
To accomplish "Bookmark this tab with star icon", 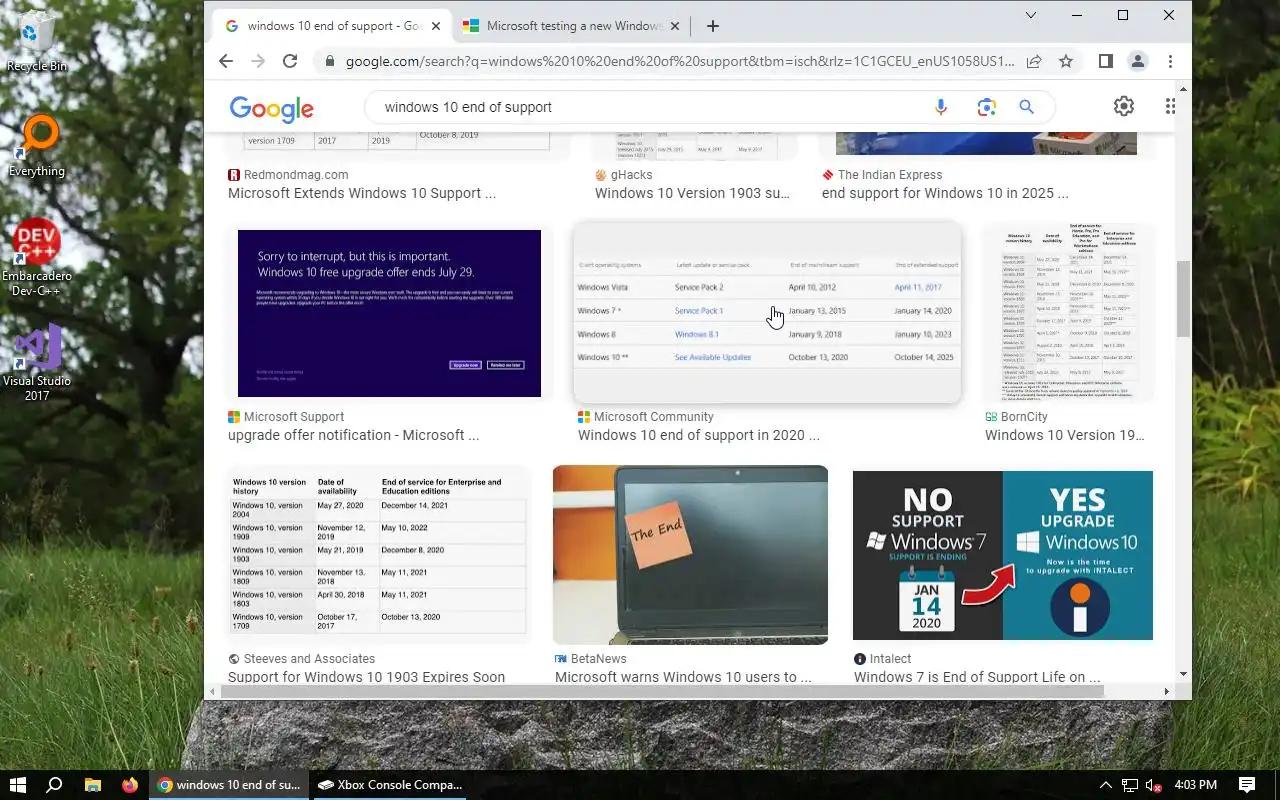I will point(1066,61).
